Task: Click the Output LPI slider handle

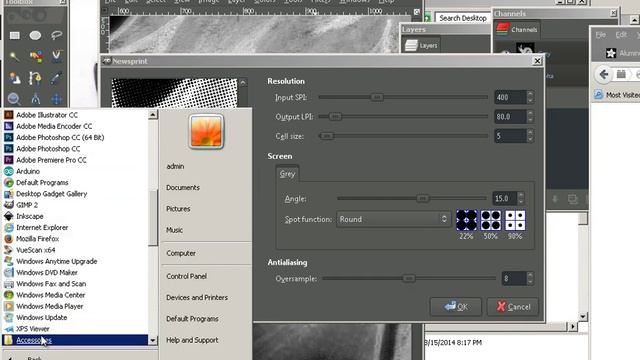Action: coord(335,116)
